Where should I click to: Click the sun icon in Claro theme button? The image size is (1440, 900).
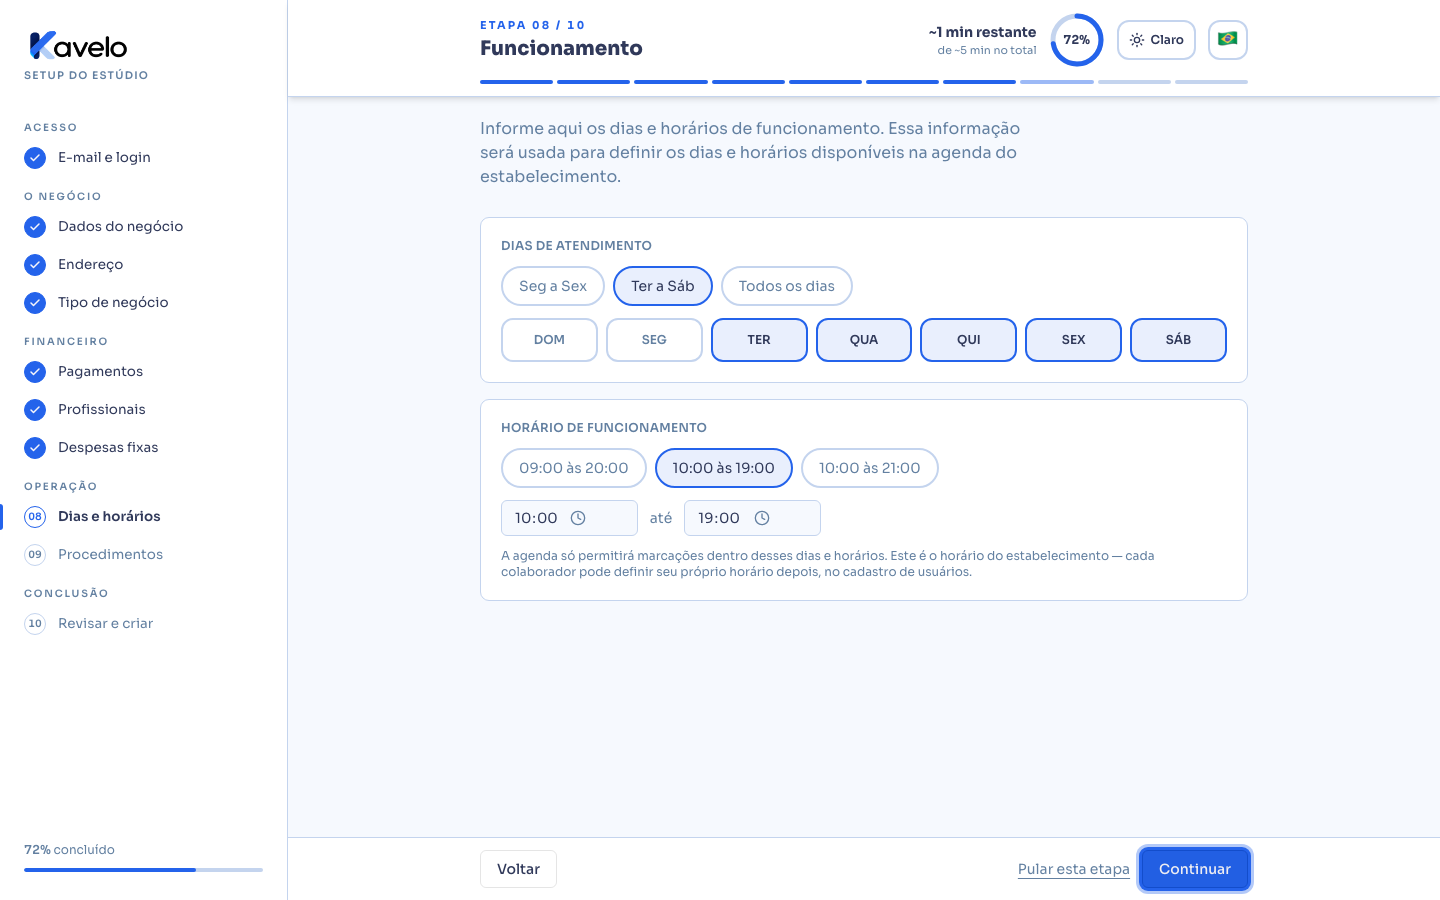[1137, 40]
